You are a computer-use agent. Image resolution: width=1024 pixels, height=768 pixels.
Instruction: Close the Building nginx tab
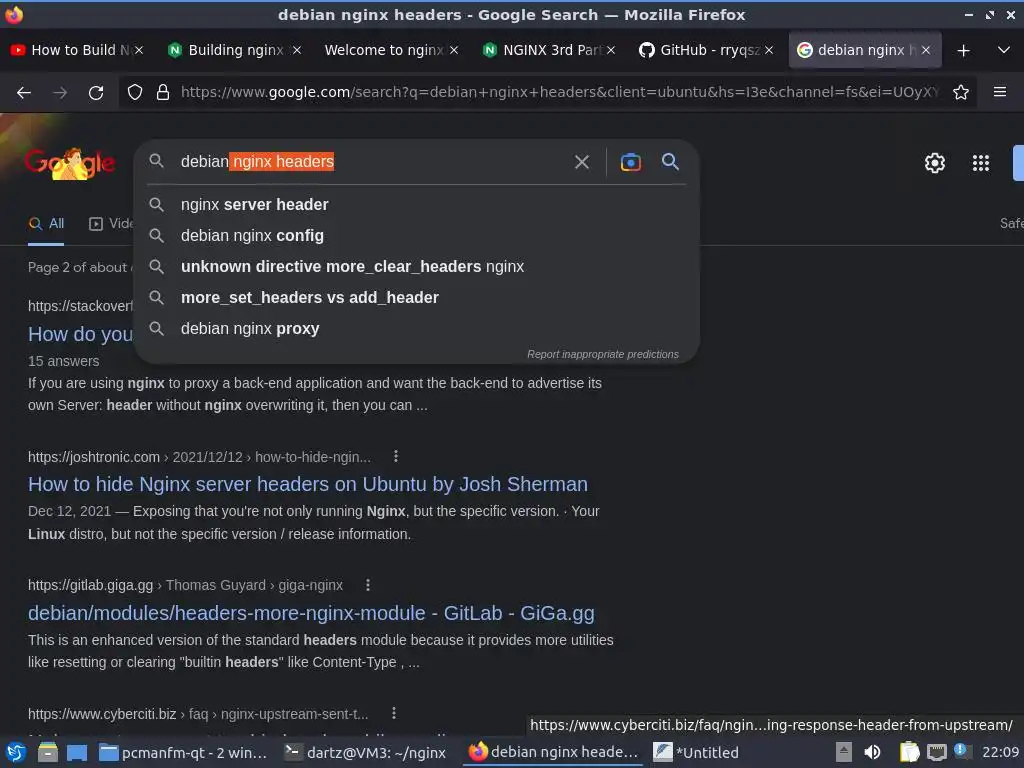(296, 50)
